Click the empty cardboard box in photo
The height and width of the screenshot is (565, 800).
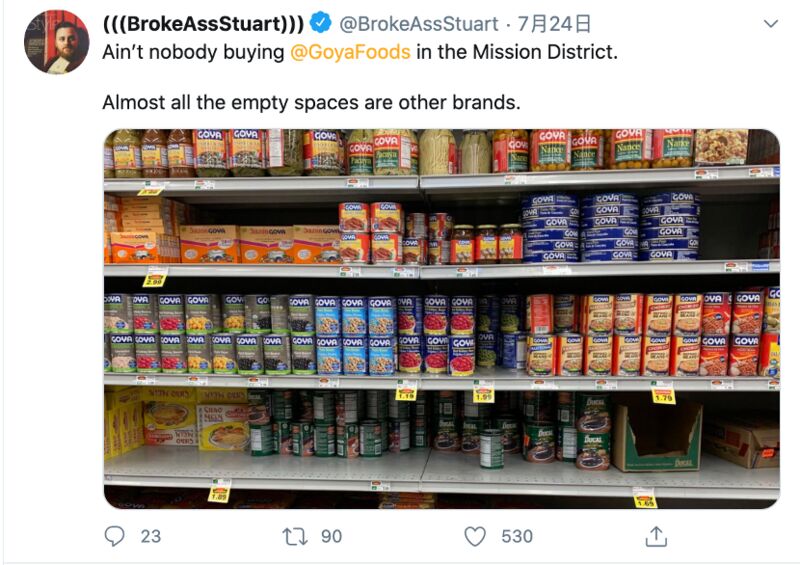tap(657, 436)
